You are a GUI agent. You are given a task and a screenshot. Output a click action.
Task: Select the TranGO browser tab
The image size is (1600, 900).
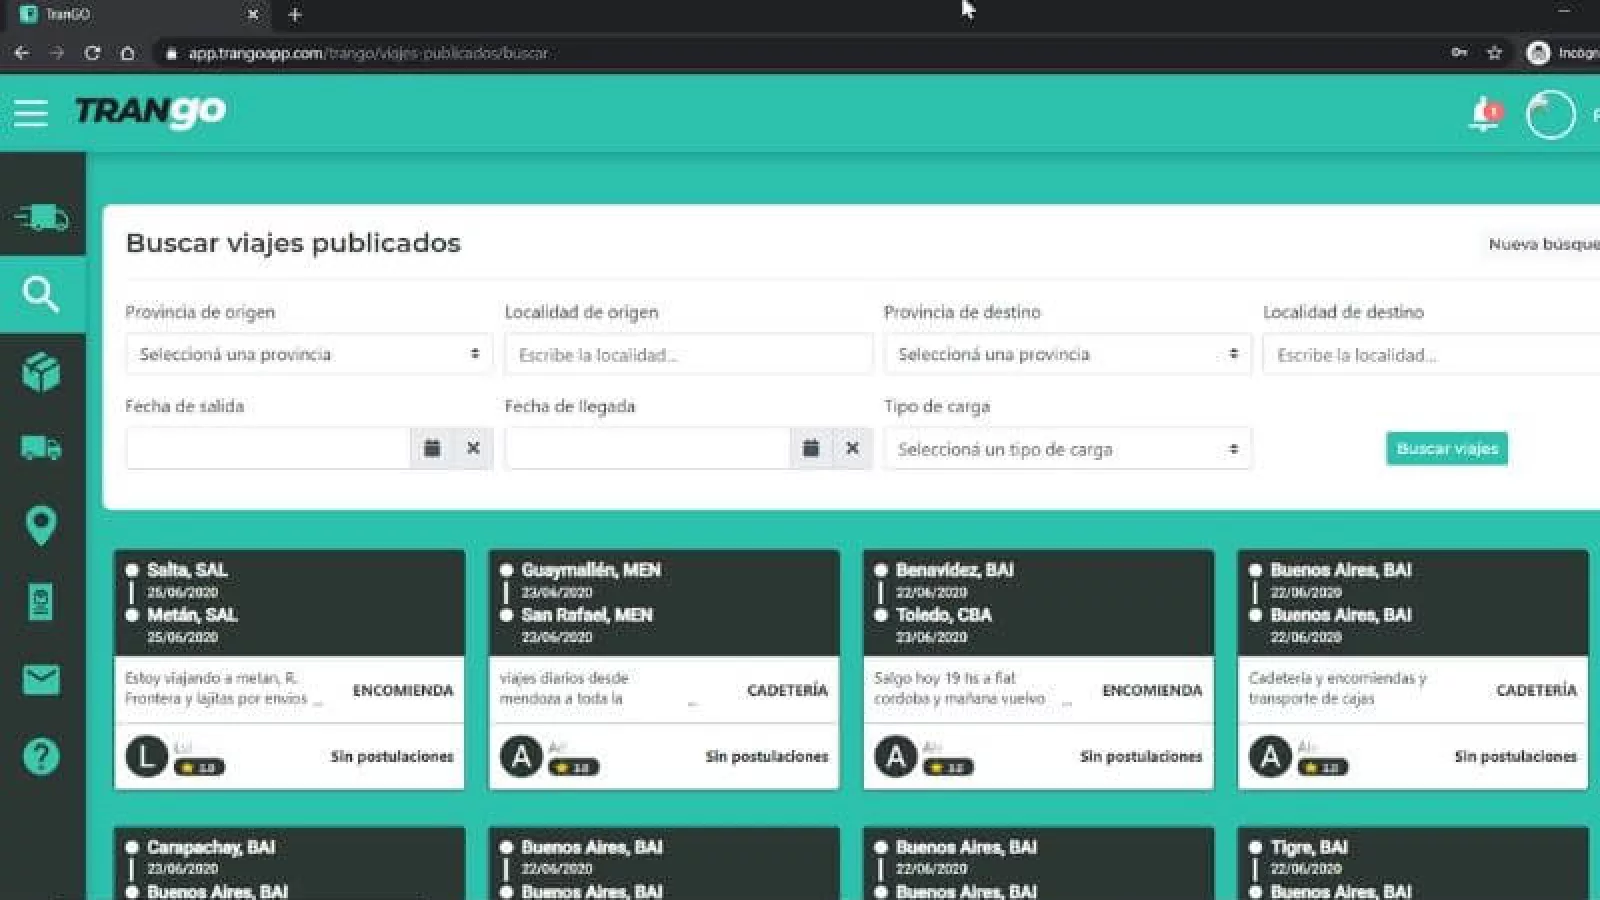(130, 15)
